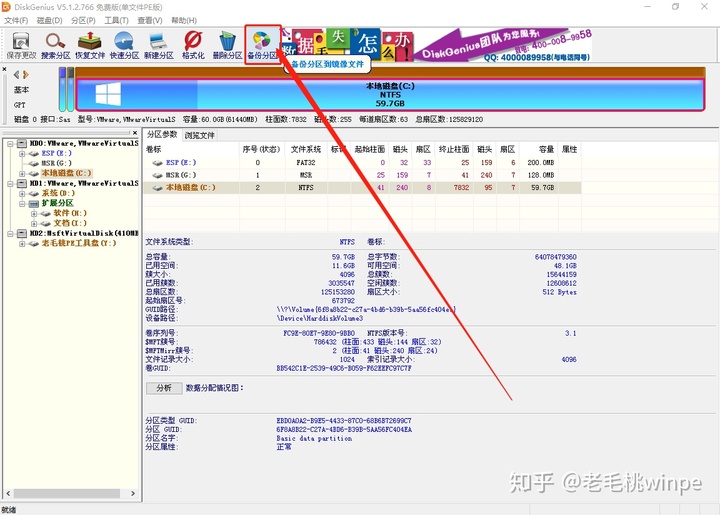Image resolution: width=720 pixels, height=515 pixels.
Task: Switch to the 浏览文件 tab
Action: [x=199, y=135]
